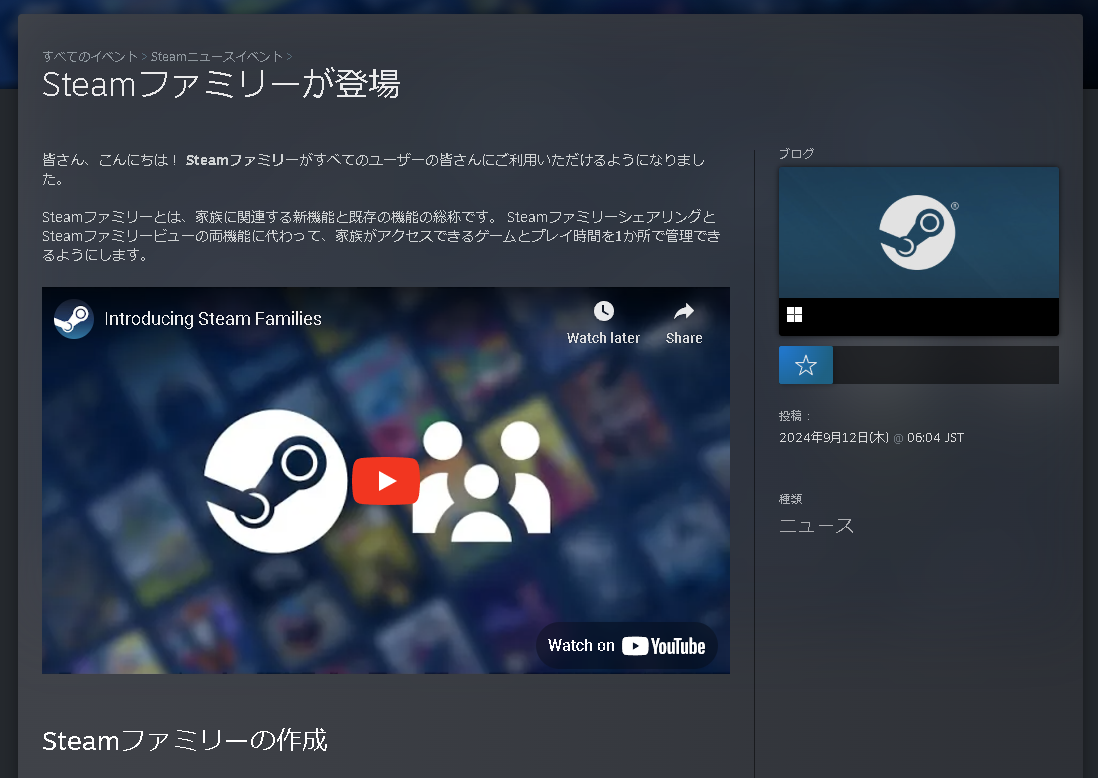Open the Steam channel avatar on the video
This screenshot has width=1098, height=778.
(x=73, y=318)
